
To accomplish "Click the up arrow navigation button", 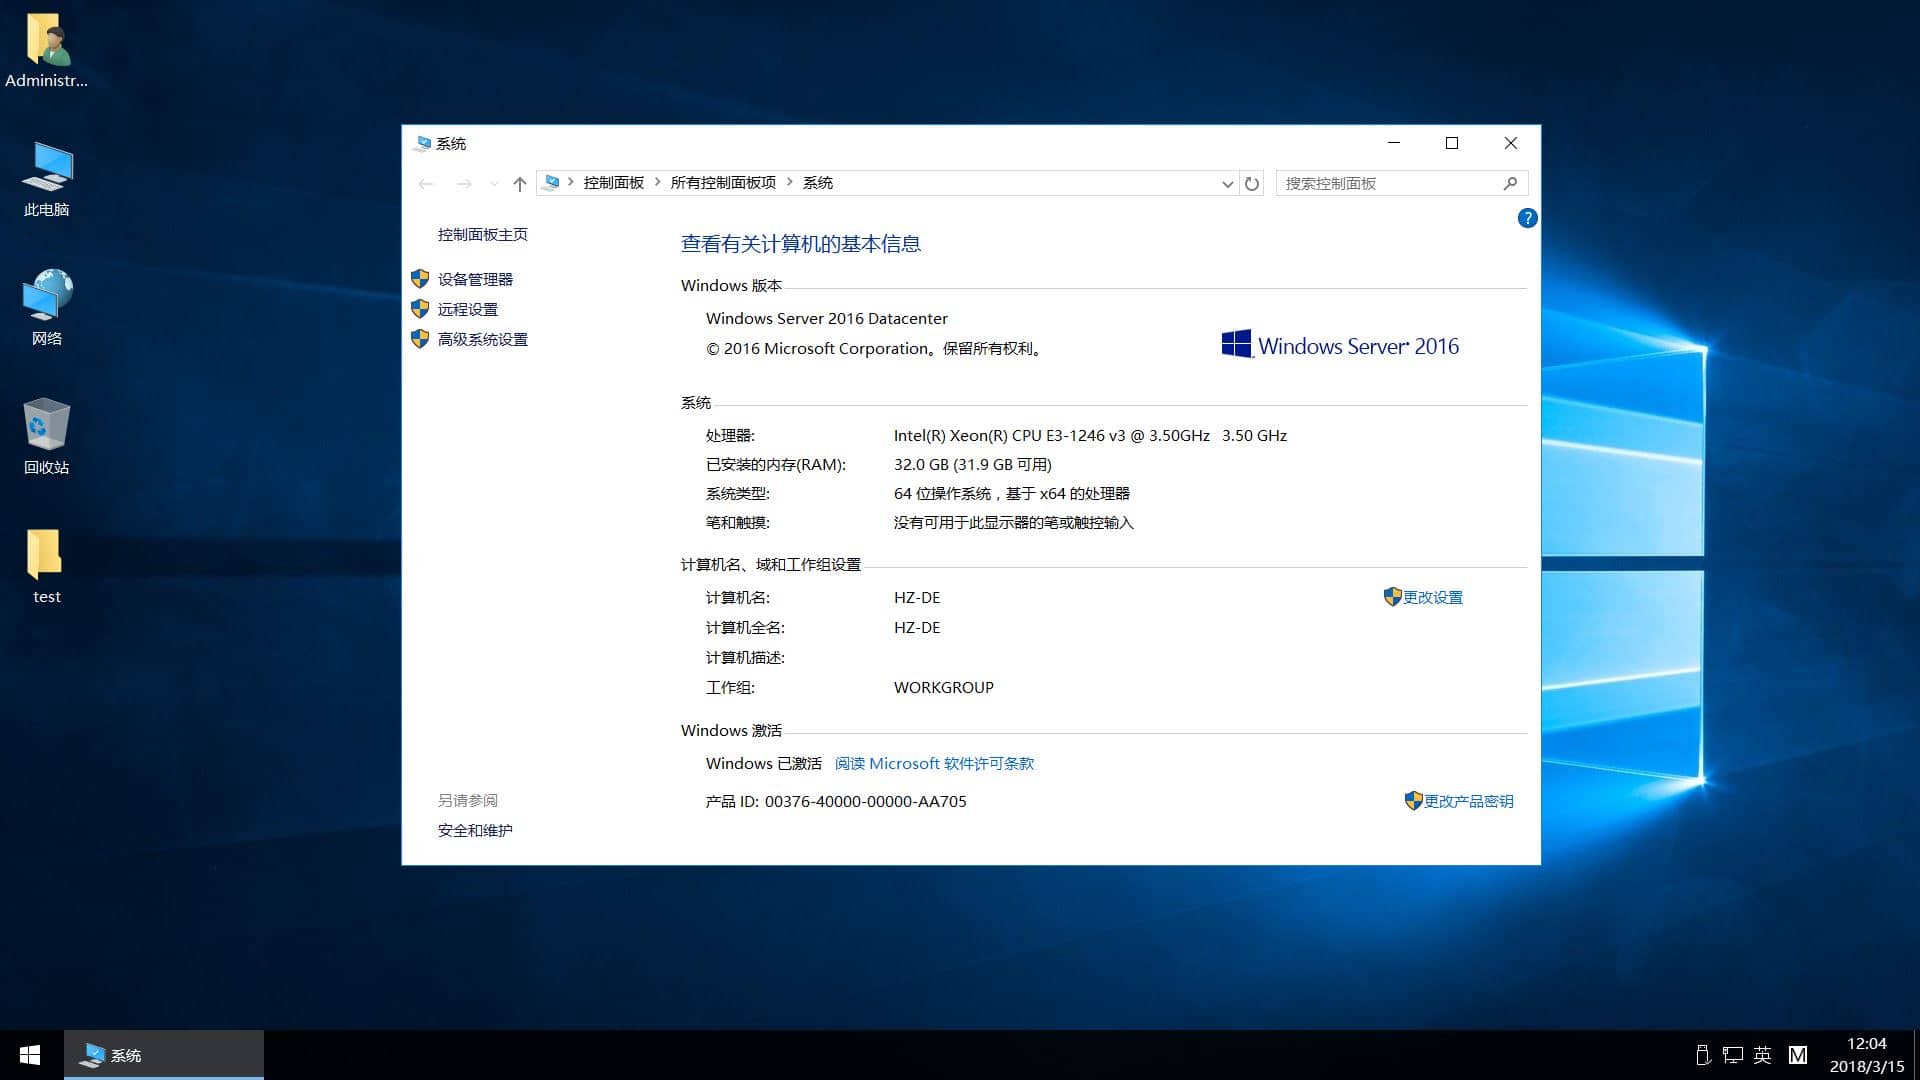I will pyautogui.click(x=519, y=183).
